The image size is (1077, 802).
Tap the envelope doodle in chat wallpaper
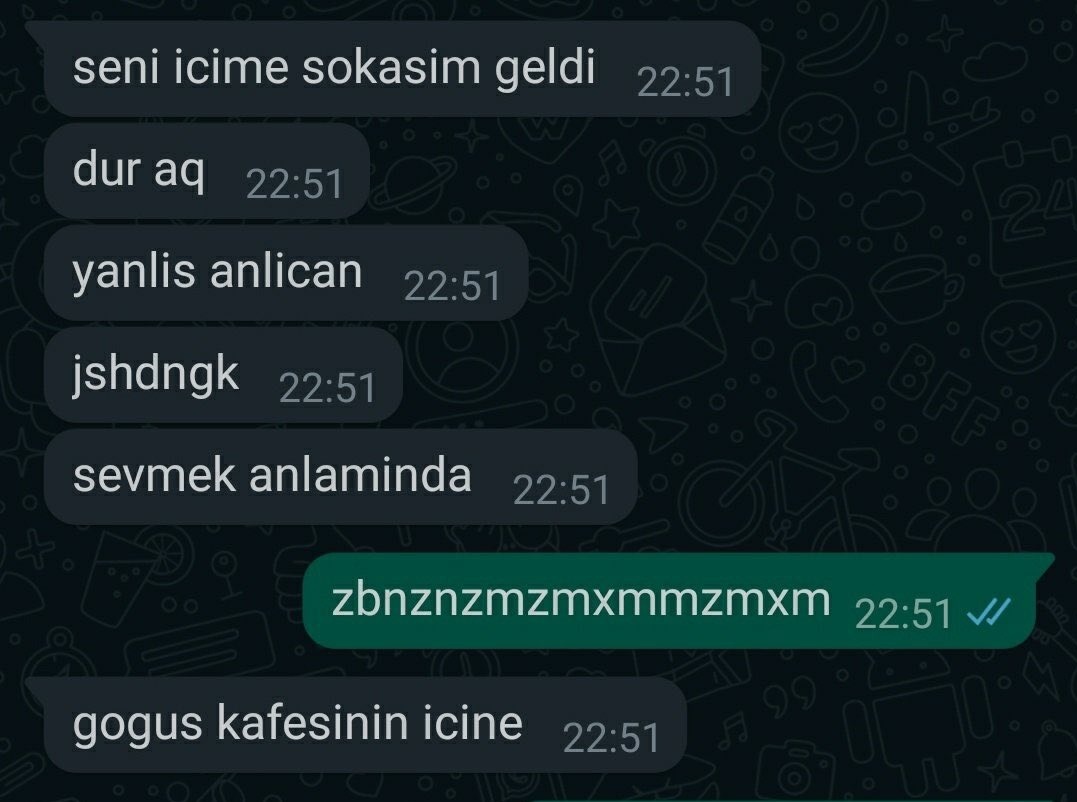tap(658, 319)
